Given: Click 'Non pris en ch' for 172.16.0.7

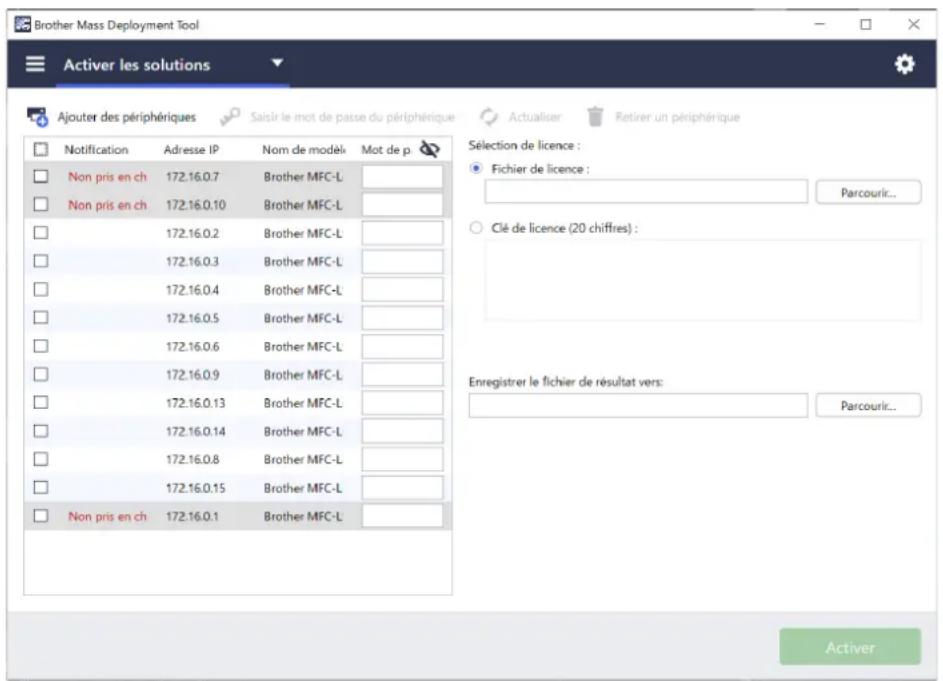Looking at the screenshot, I should 107,177.
